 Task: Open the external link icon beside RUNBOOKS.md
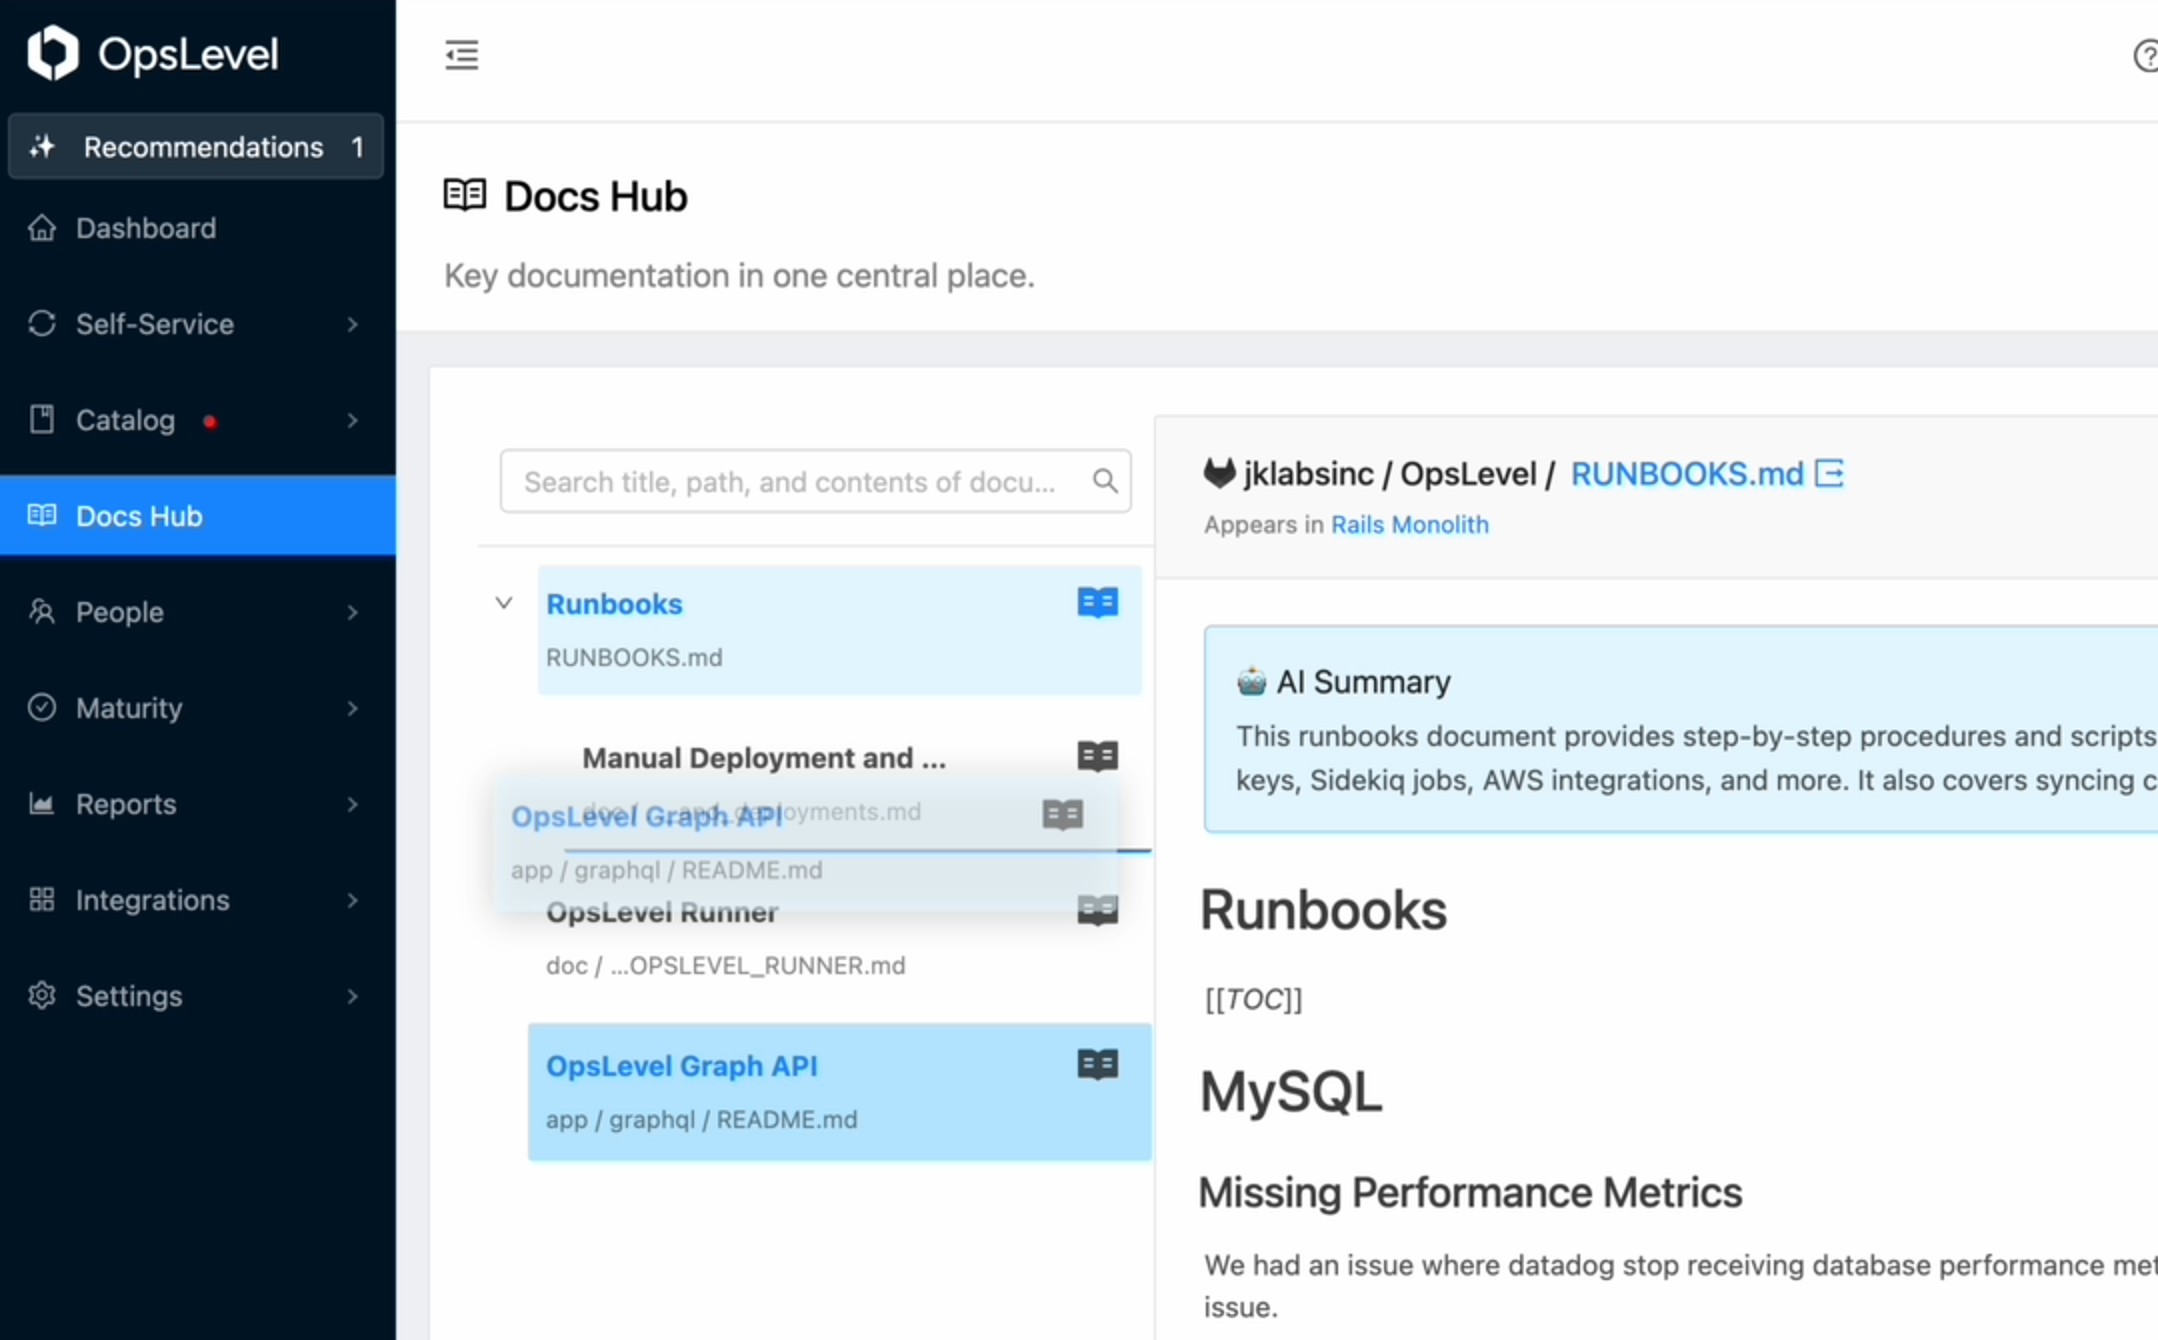(x=1829, y=473)
